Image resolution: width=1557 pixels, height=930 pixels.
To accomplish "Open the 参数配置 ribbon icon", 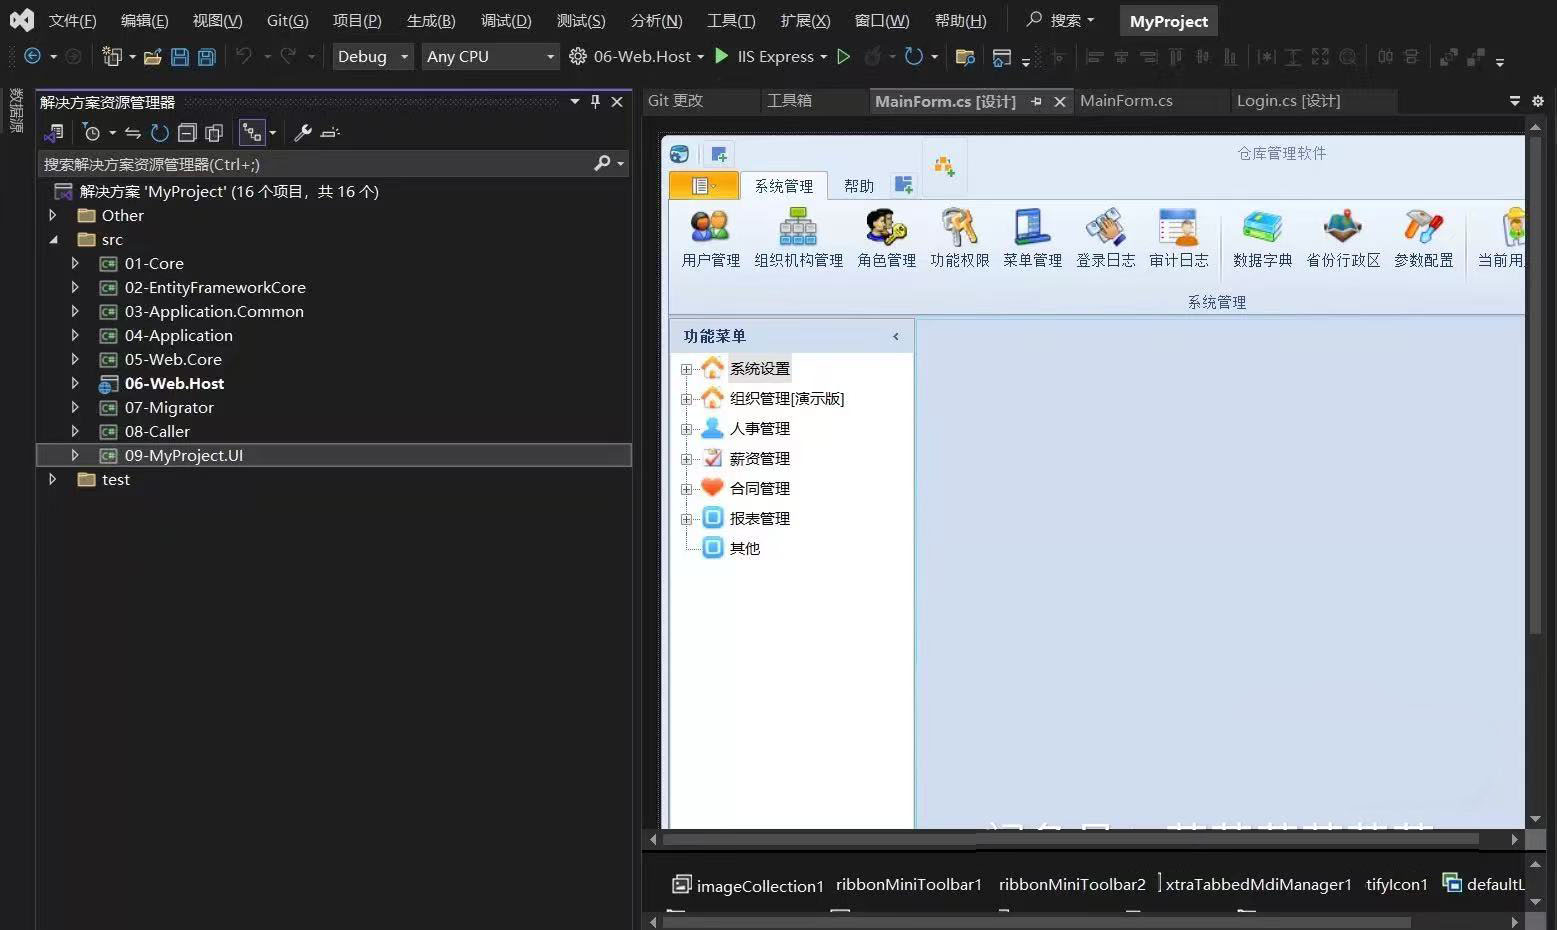I will 1423,239.
